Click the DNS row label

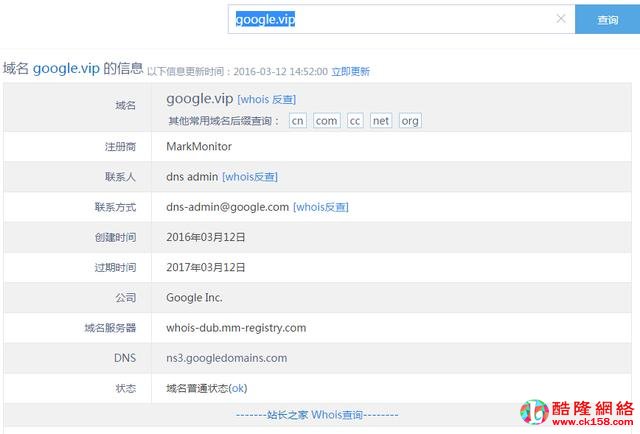click(125, 358)
